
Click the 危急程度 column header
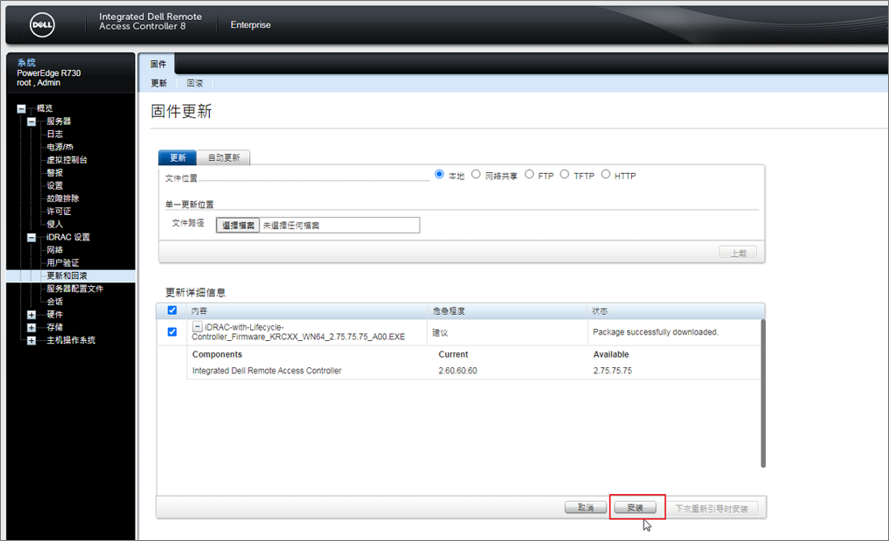[448, 311]
